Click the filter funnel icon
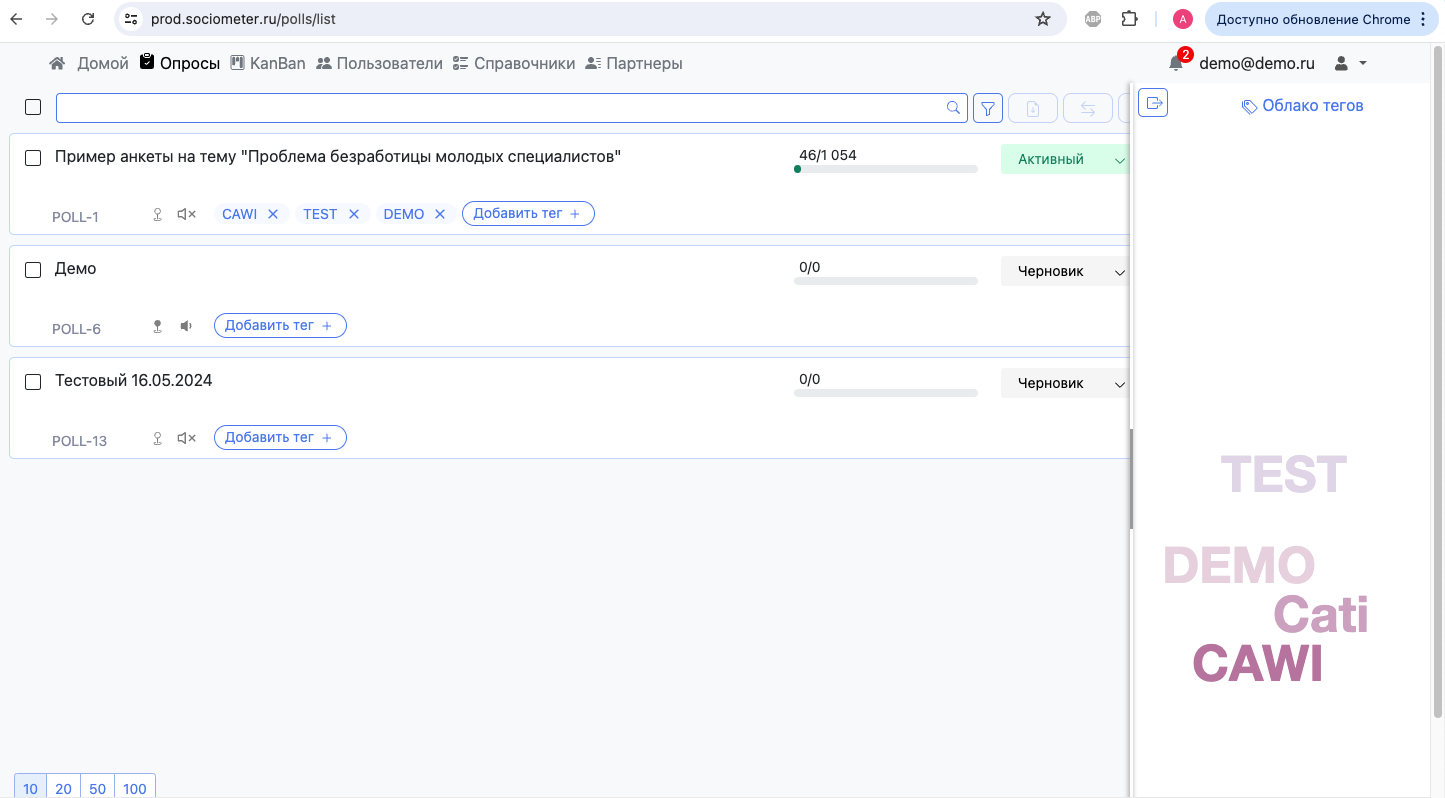1445x798 pixels. point(988,108)
